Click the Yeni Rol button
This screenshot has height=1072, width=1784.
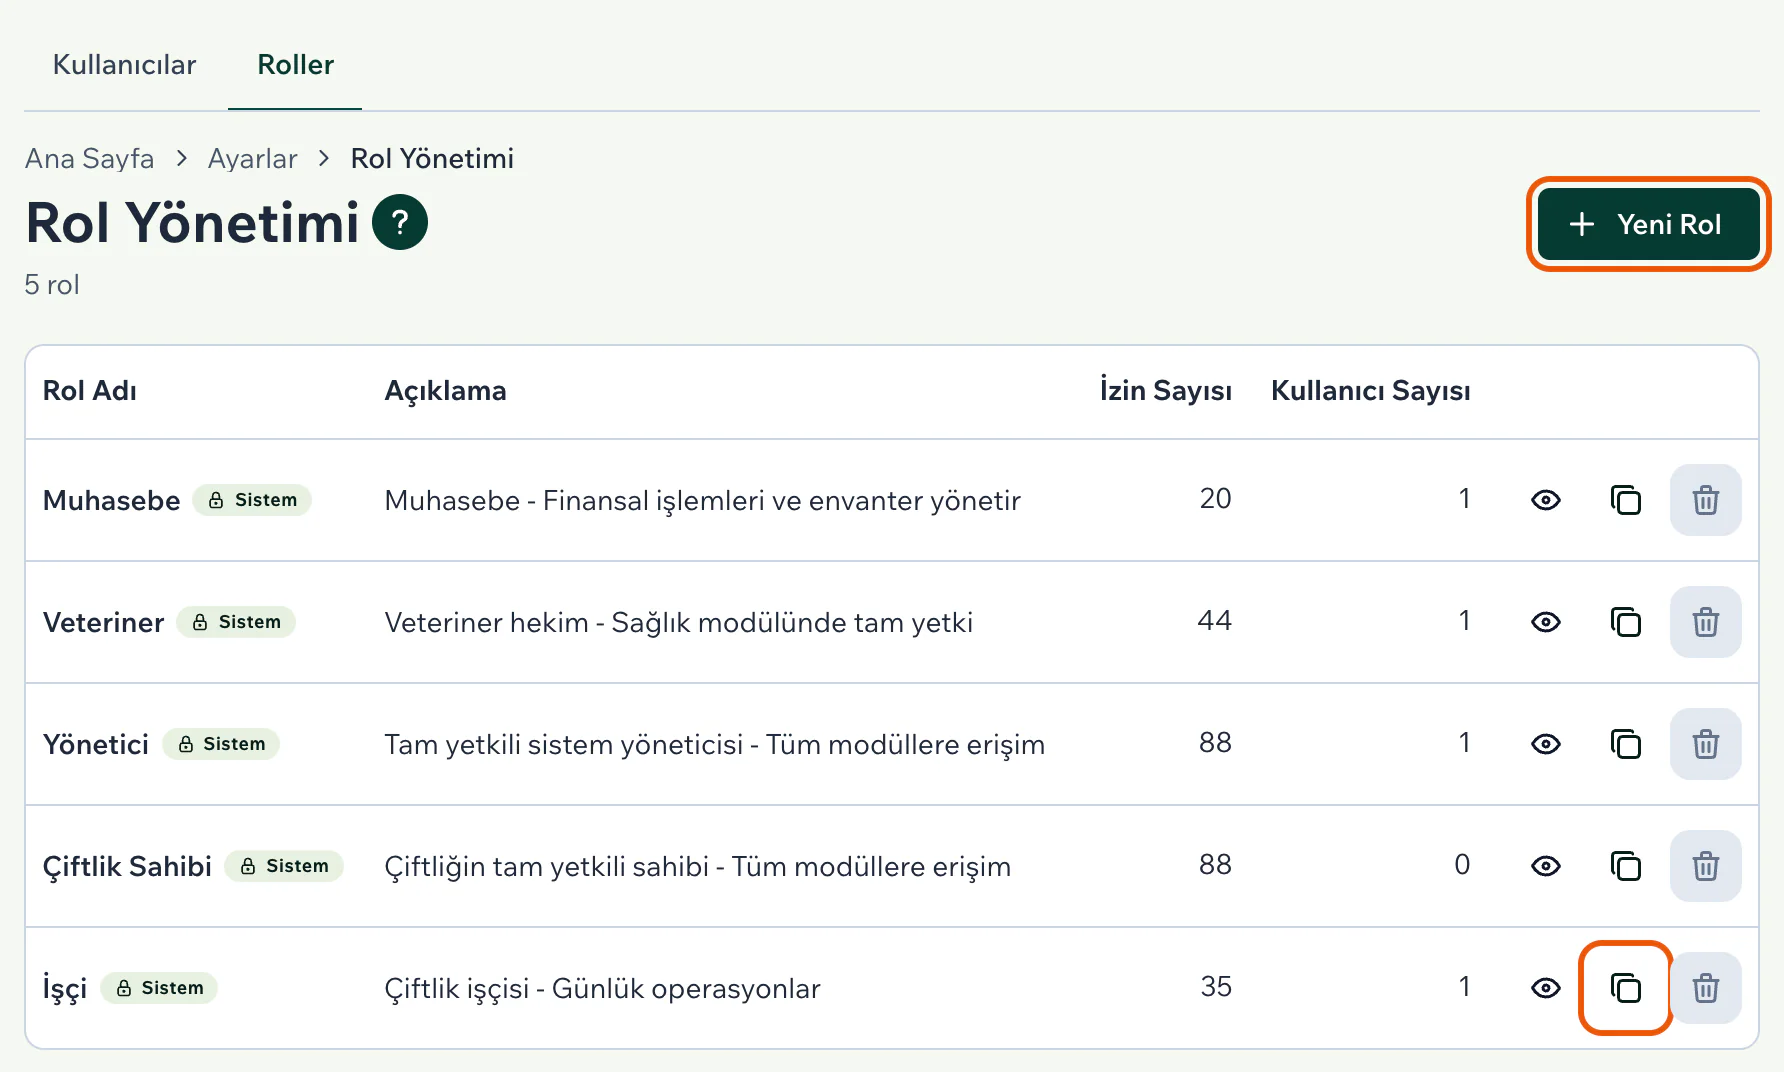click(x=1648, y=224)
